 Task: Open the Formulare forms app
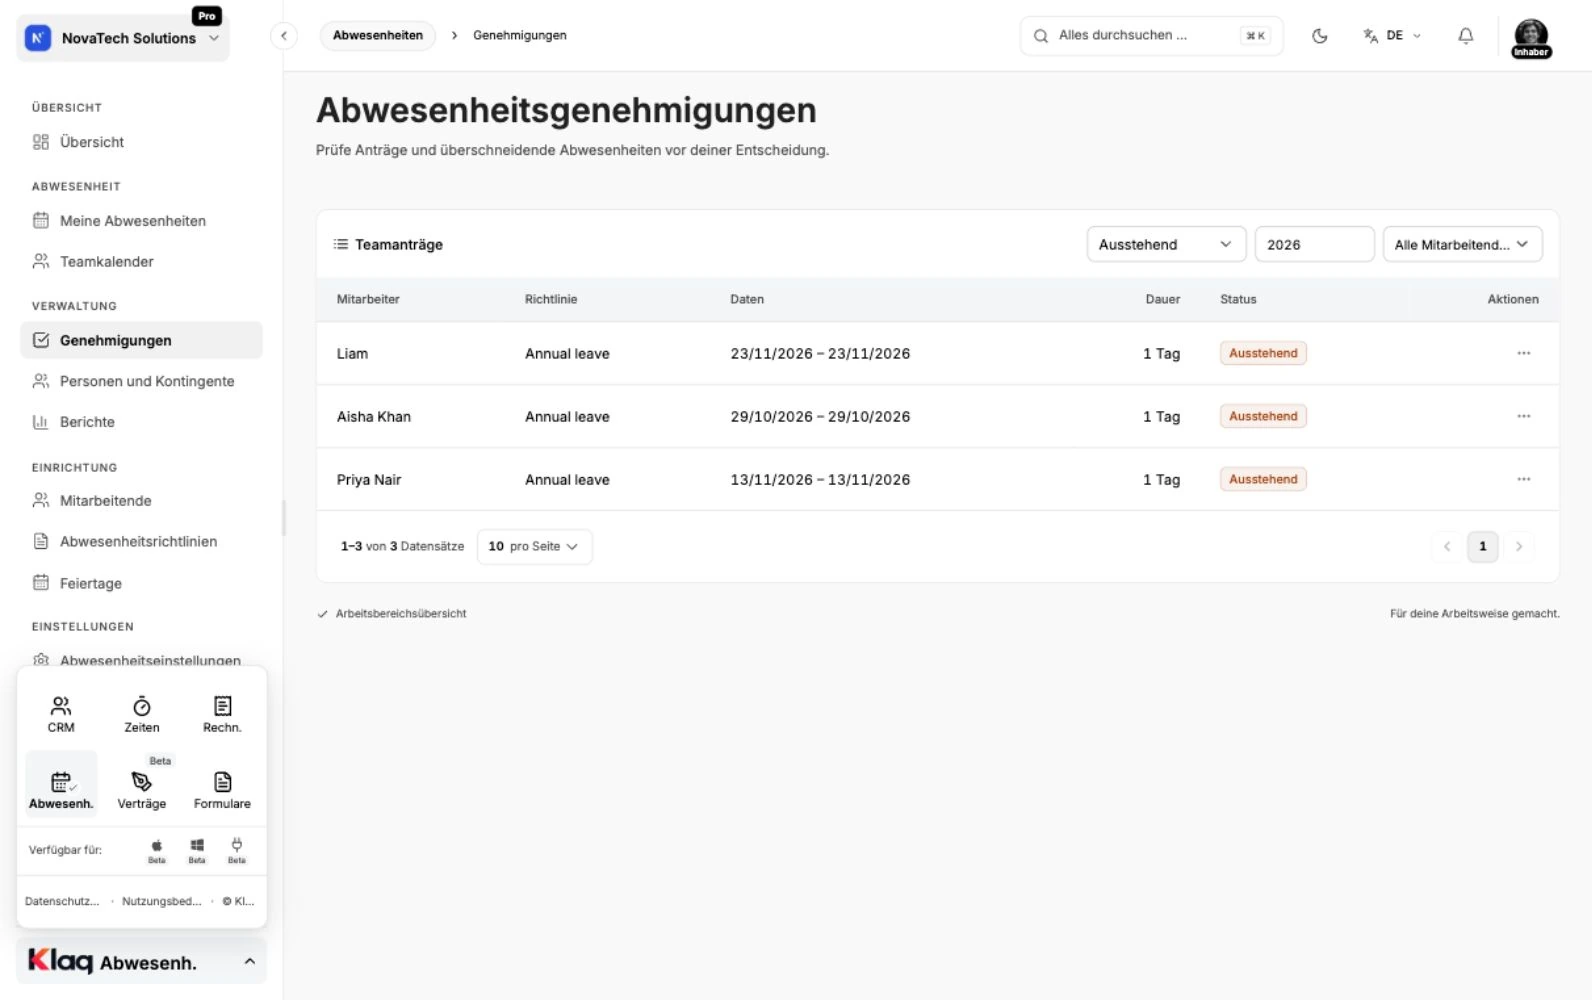coord(222,788)
